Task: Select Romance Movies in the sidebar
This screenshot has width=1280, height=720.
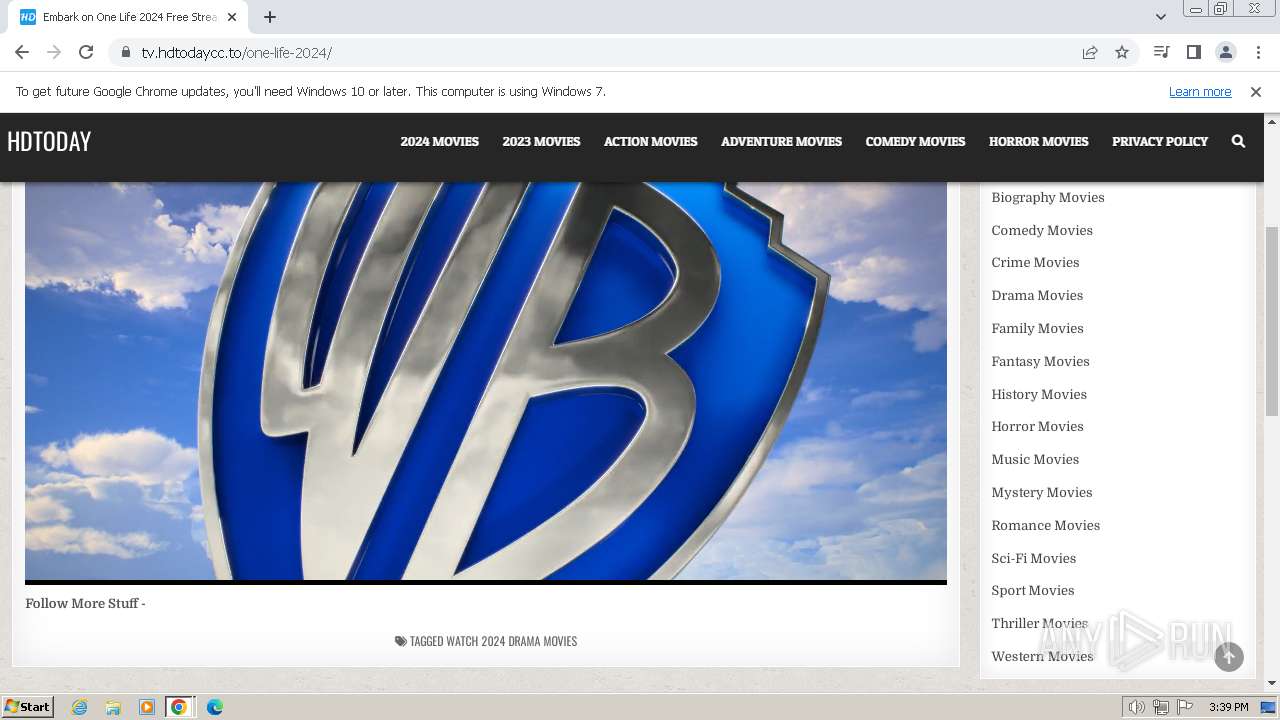Action: tap(1045, 525)
